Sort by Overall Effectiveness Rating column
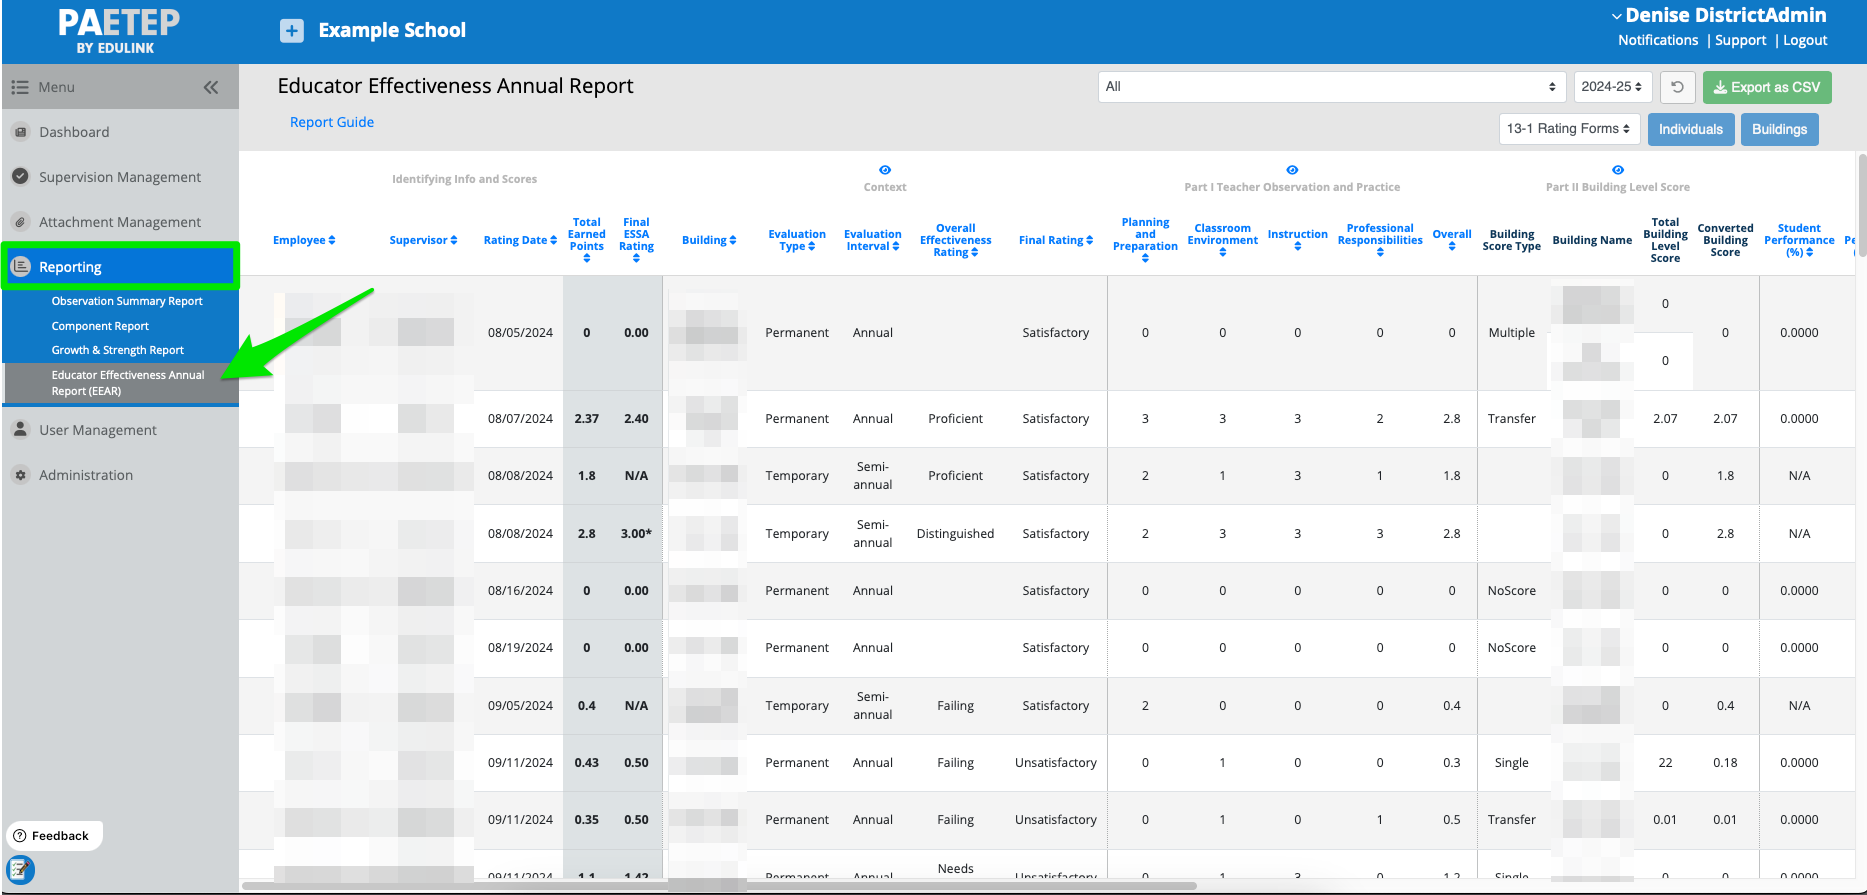 pos(956,240)
